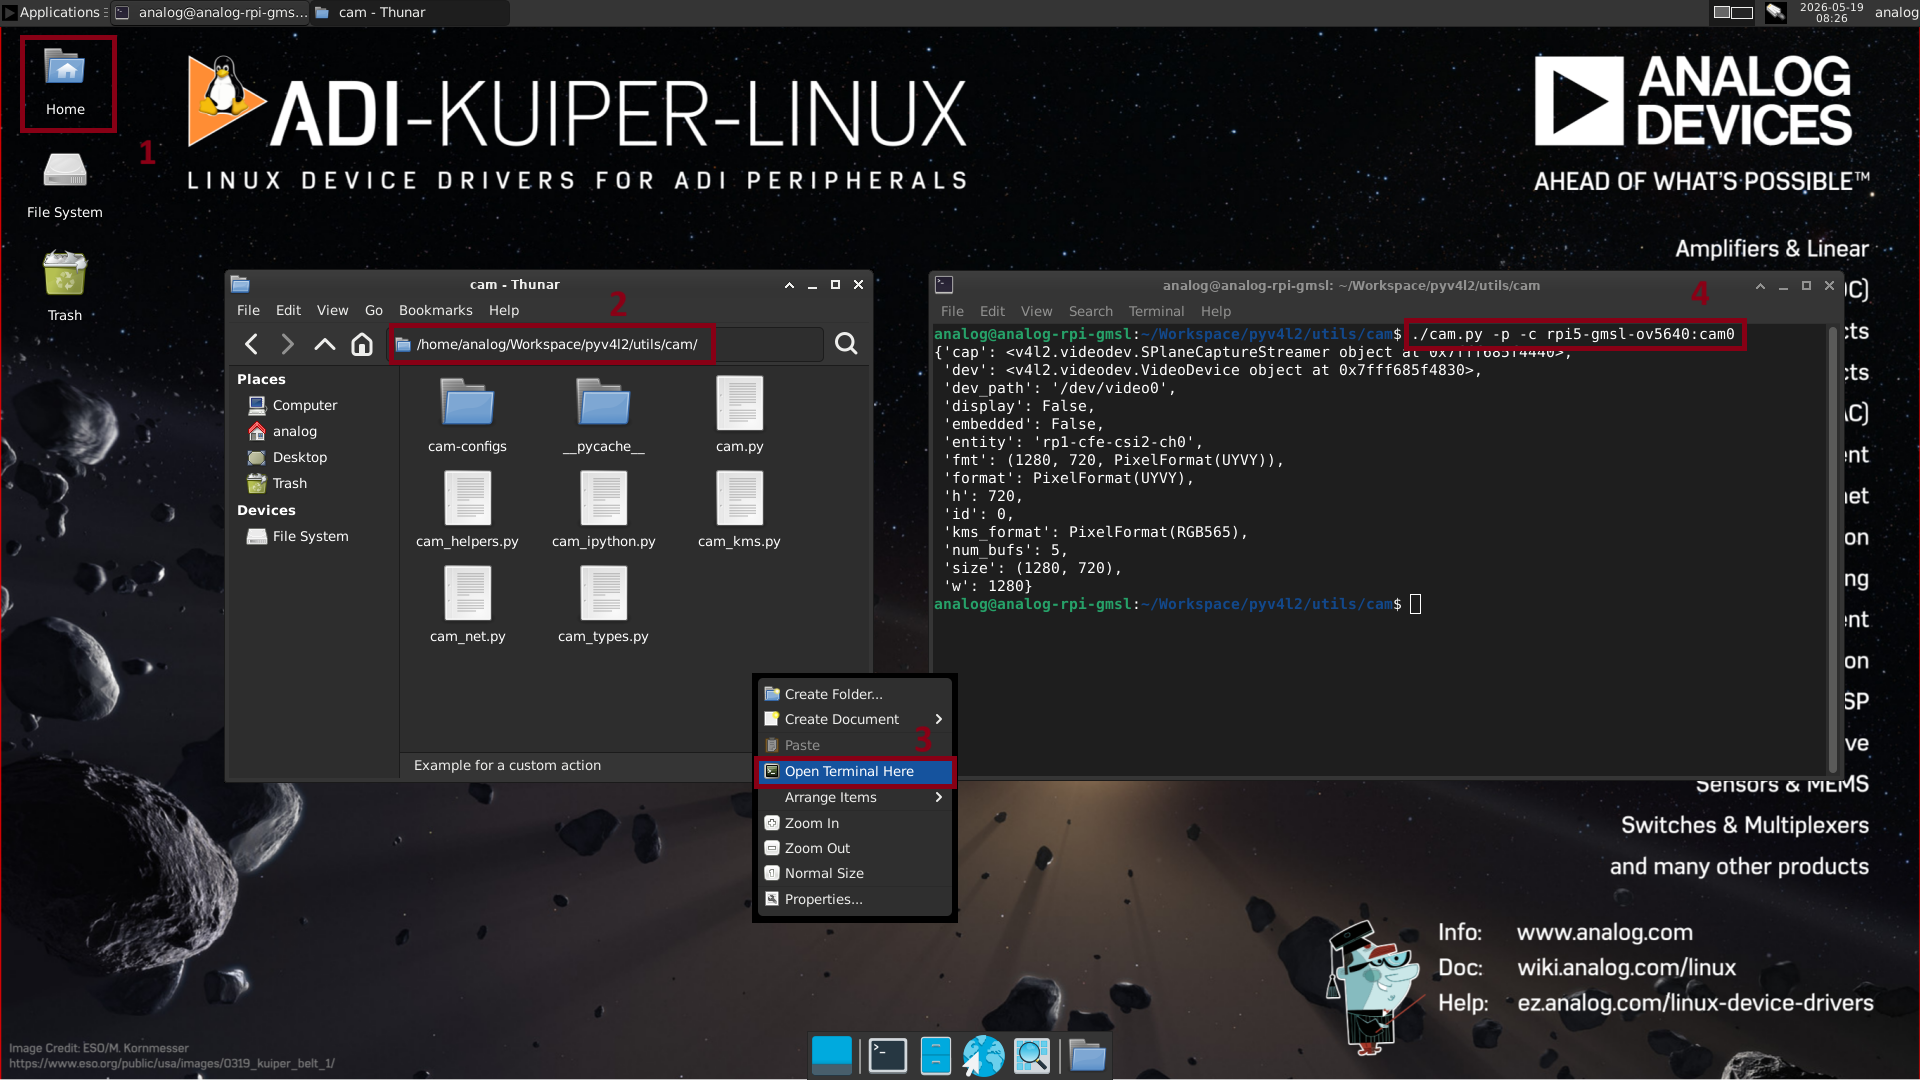
Task: Choose Create Folder... in context menu
Action: coord(855,694)
